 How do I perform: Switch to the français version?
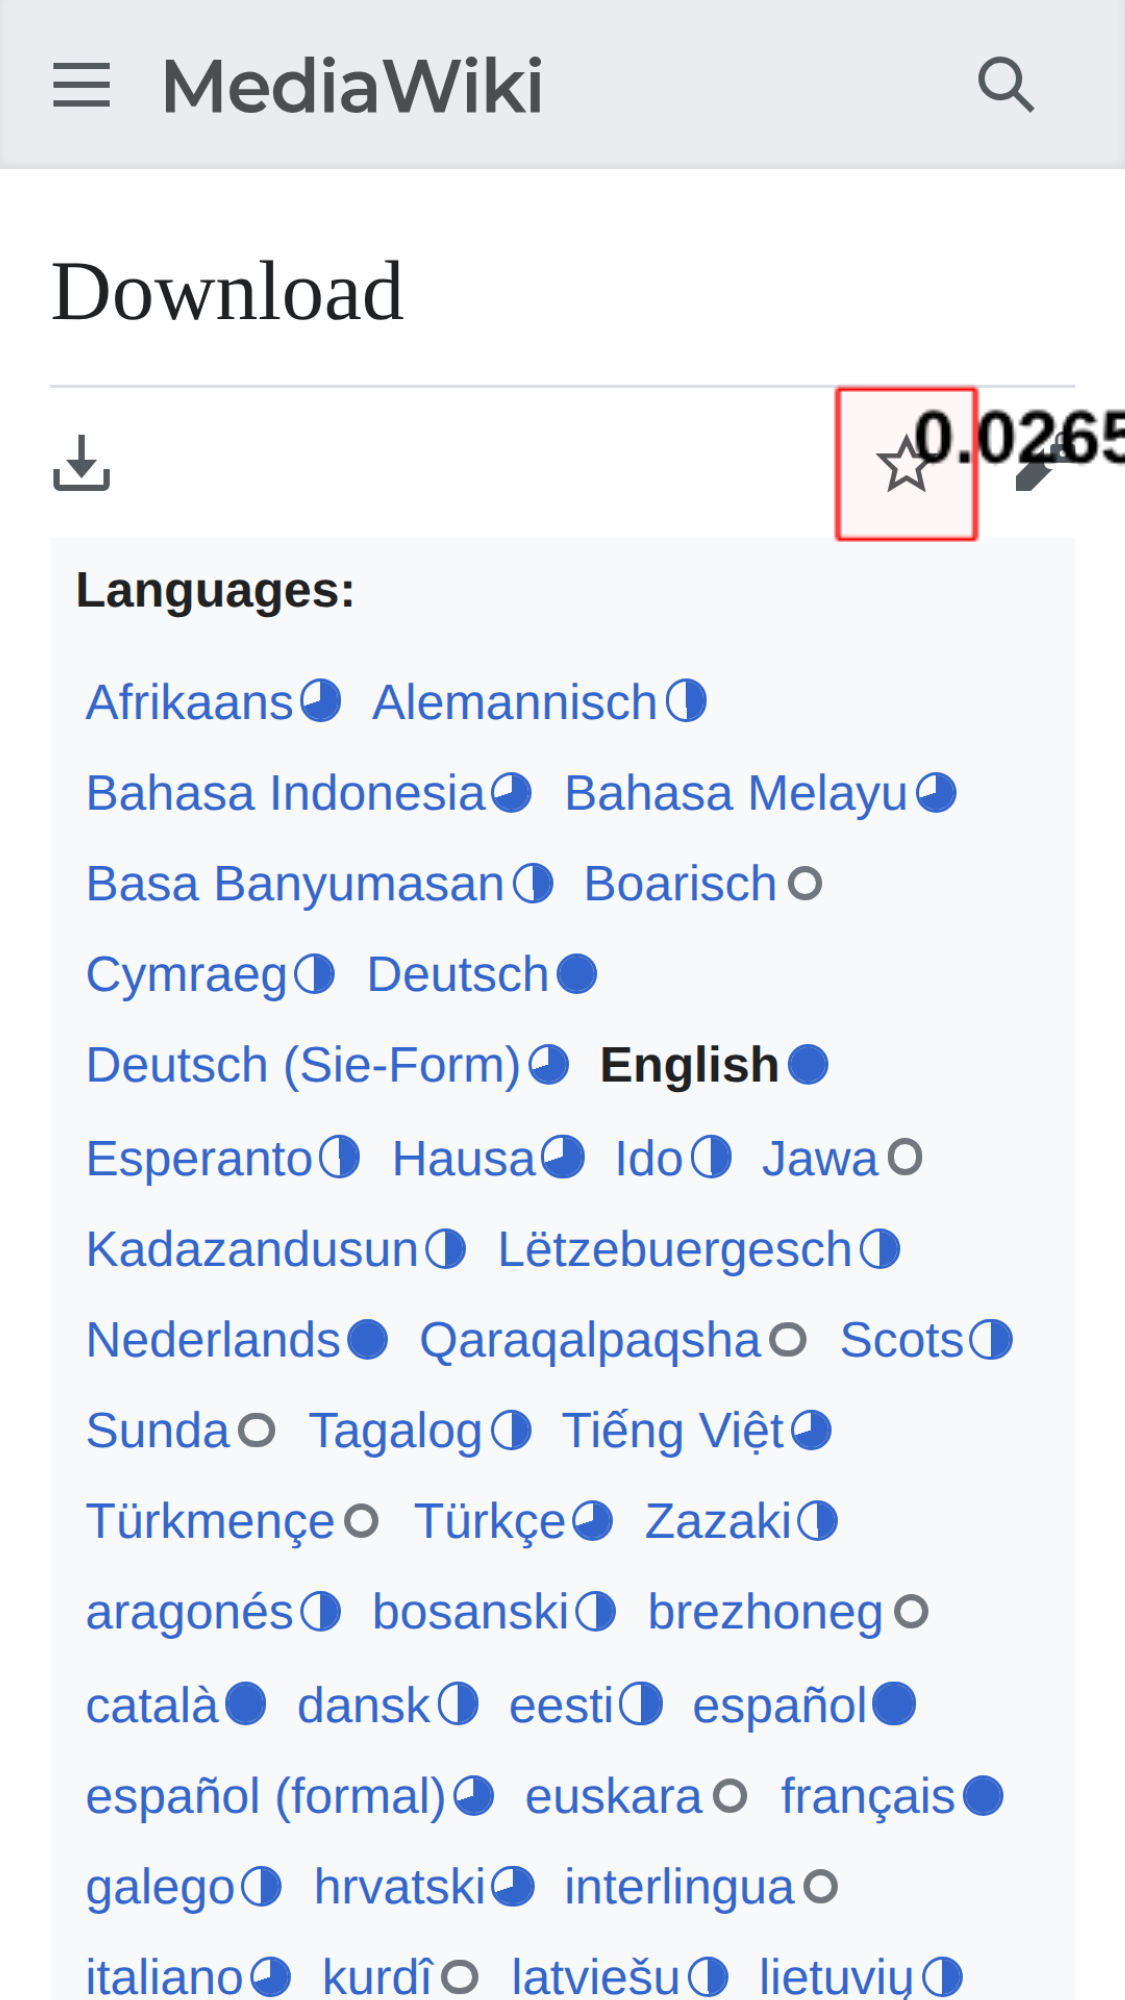coord(868,1796)
